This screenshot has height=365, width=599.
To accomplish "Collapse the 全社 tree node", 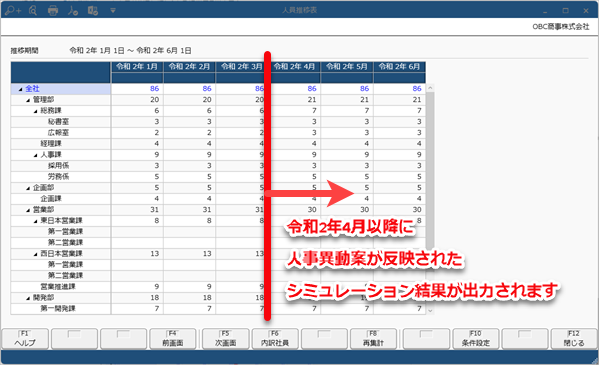I will click(x=20, y=89).
